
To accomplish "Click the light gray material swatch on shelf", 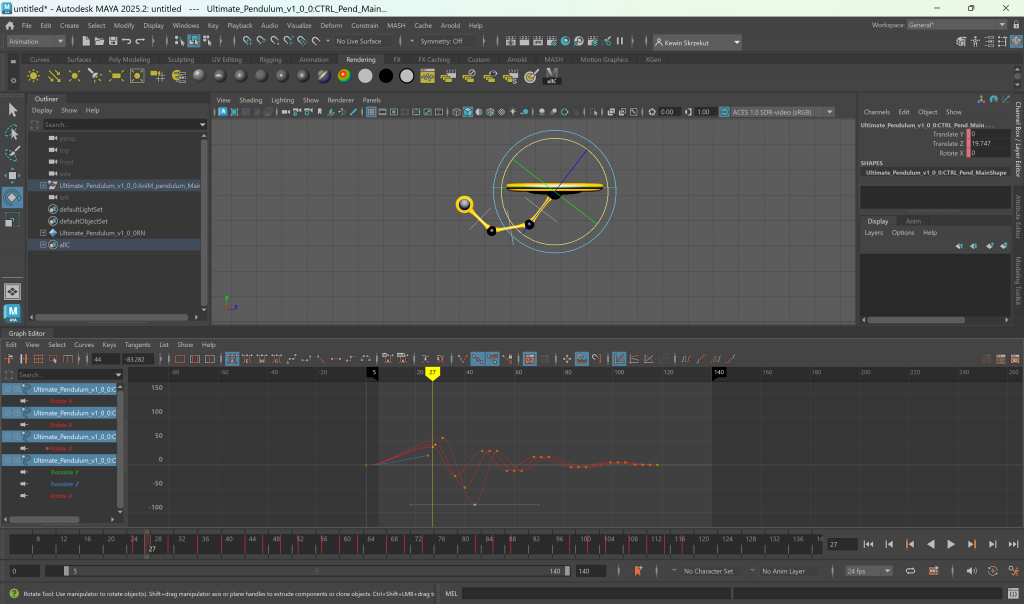I will [x=365, y=76].
